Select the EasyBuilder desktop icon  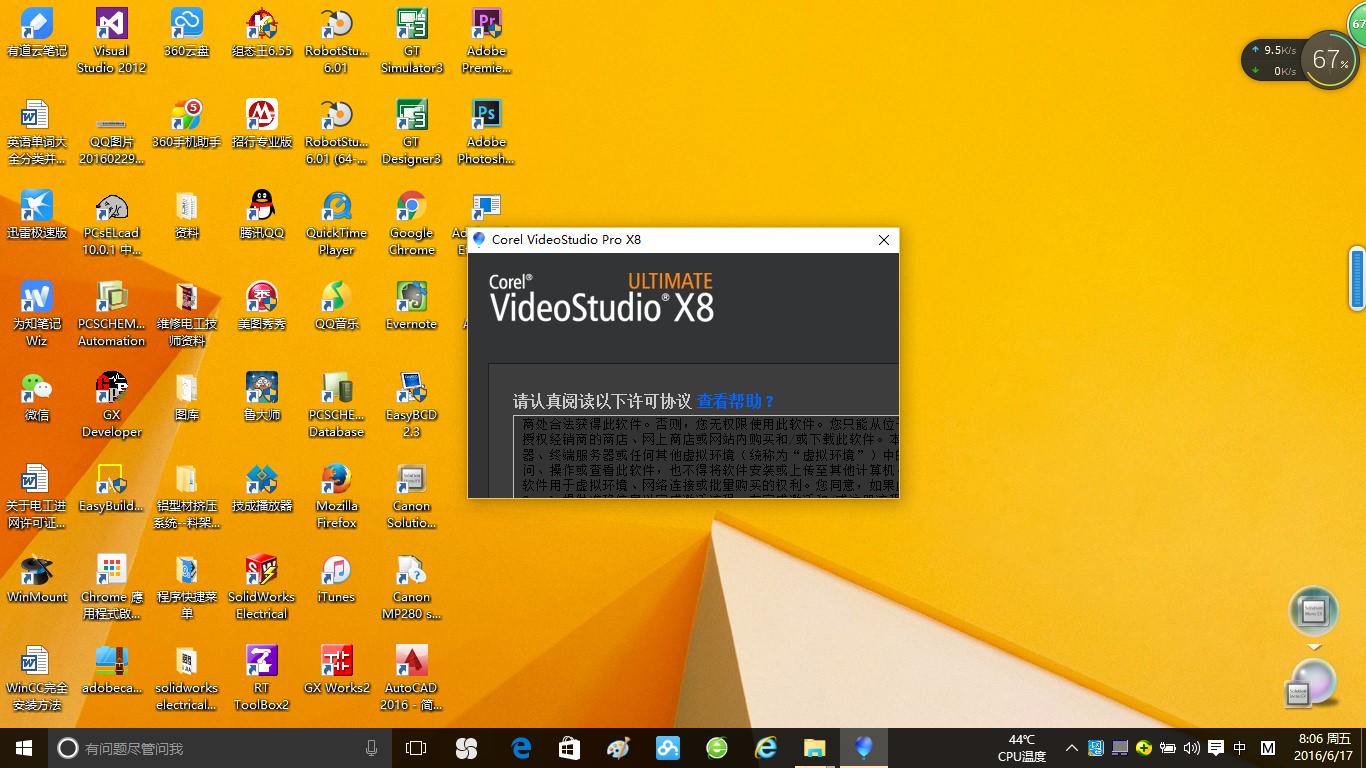tap(111, 488)
